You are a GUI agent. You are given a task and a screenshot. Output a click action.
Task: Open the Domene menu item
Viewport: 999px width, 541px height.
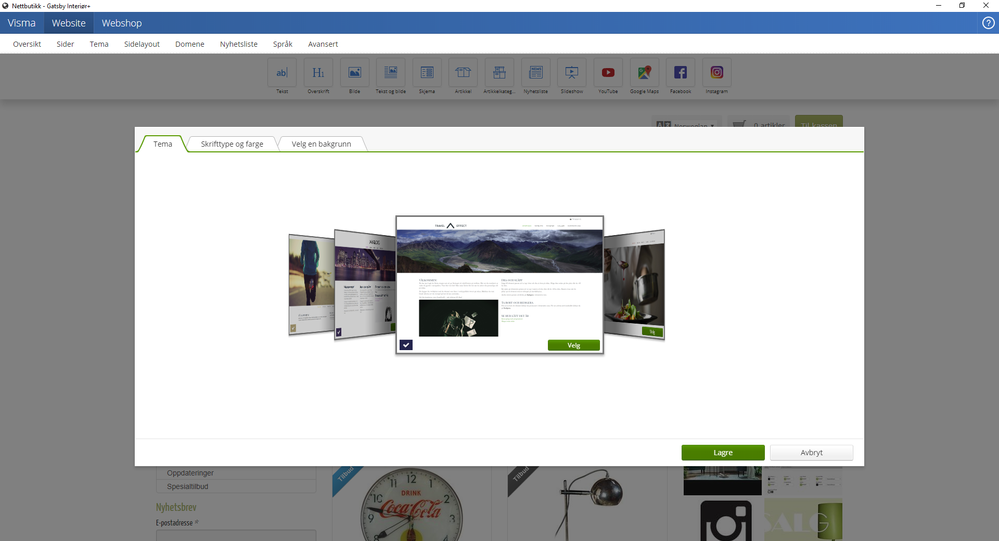(x=190, y=44)
